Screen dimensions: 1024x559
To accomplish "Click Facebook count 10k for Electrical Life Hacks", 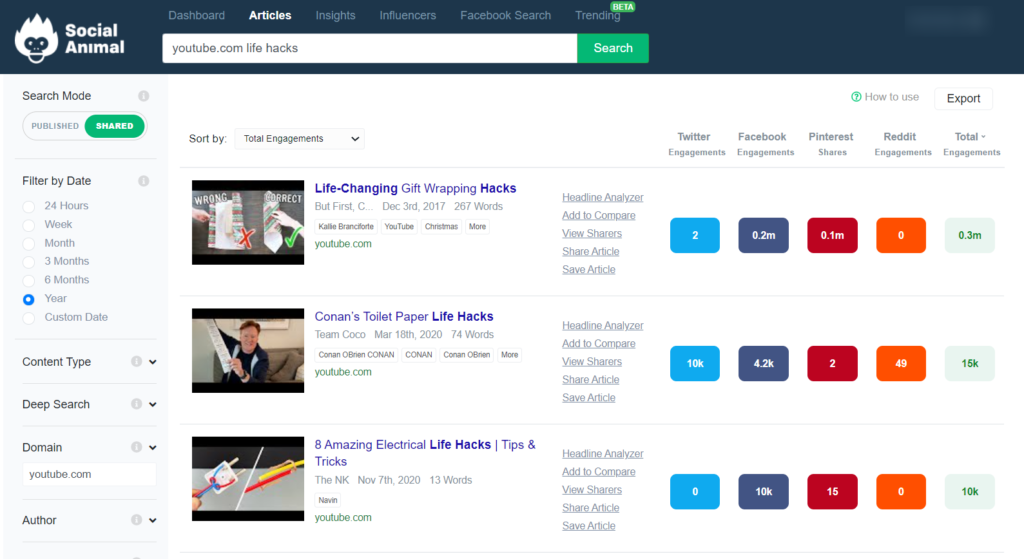I will point(763,491).
